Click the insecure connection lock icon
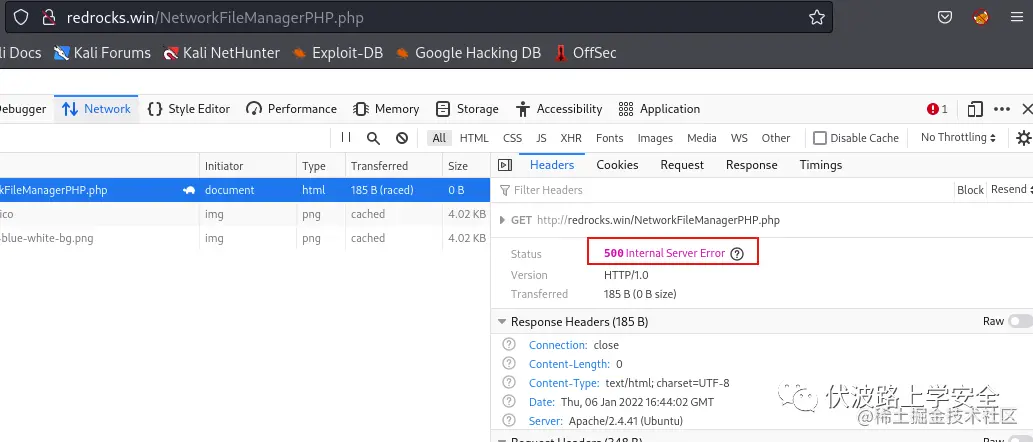Viewport: 1033px width, 442px height. pyautogui.click(x=48, y=18)
